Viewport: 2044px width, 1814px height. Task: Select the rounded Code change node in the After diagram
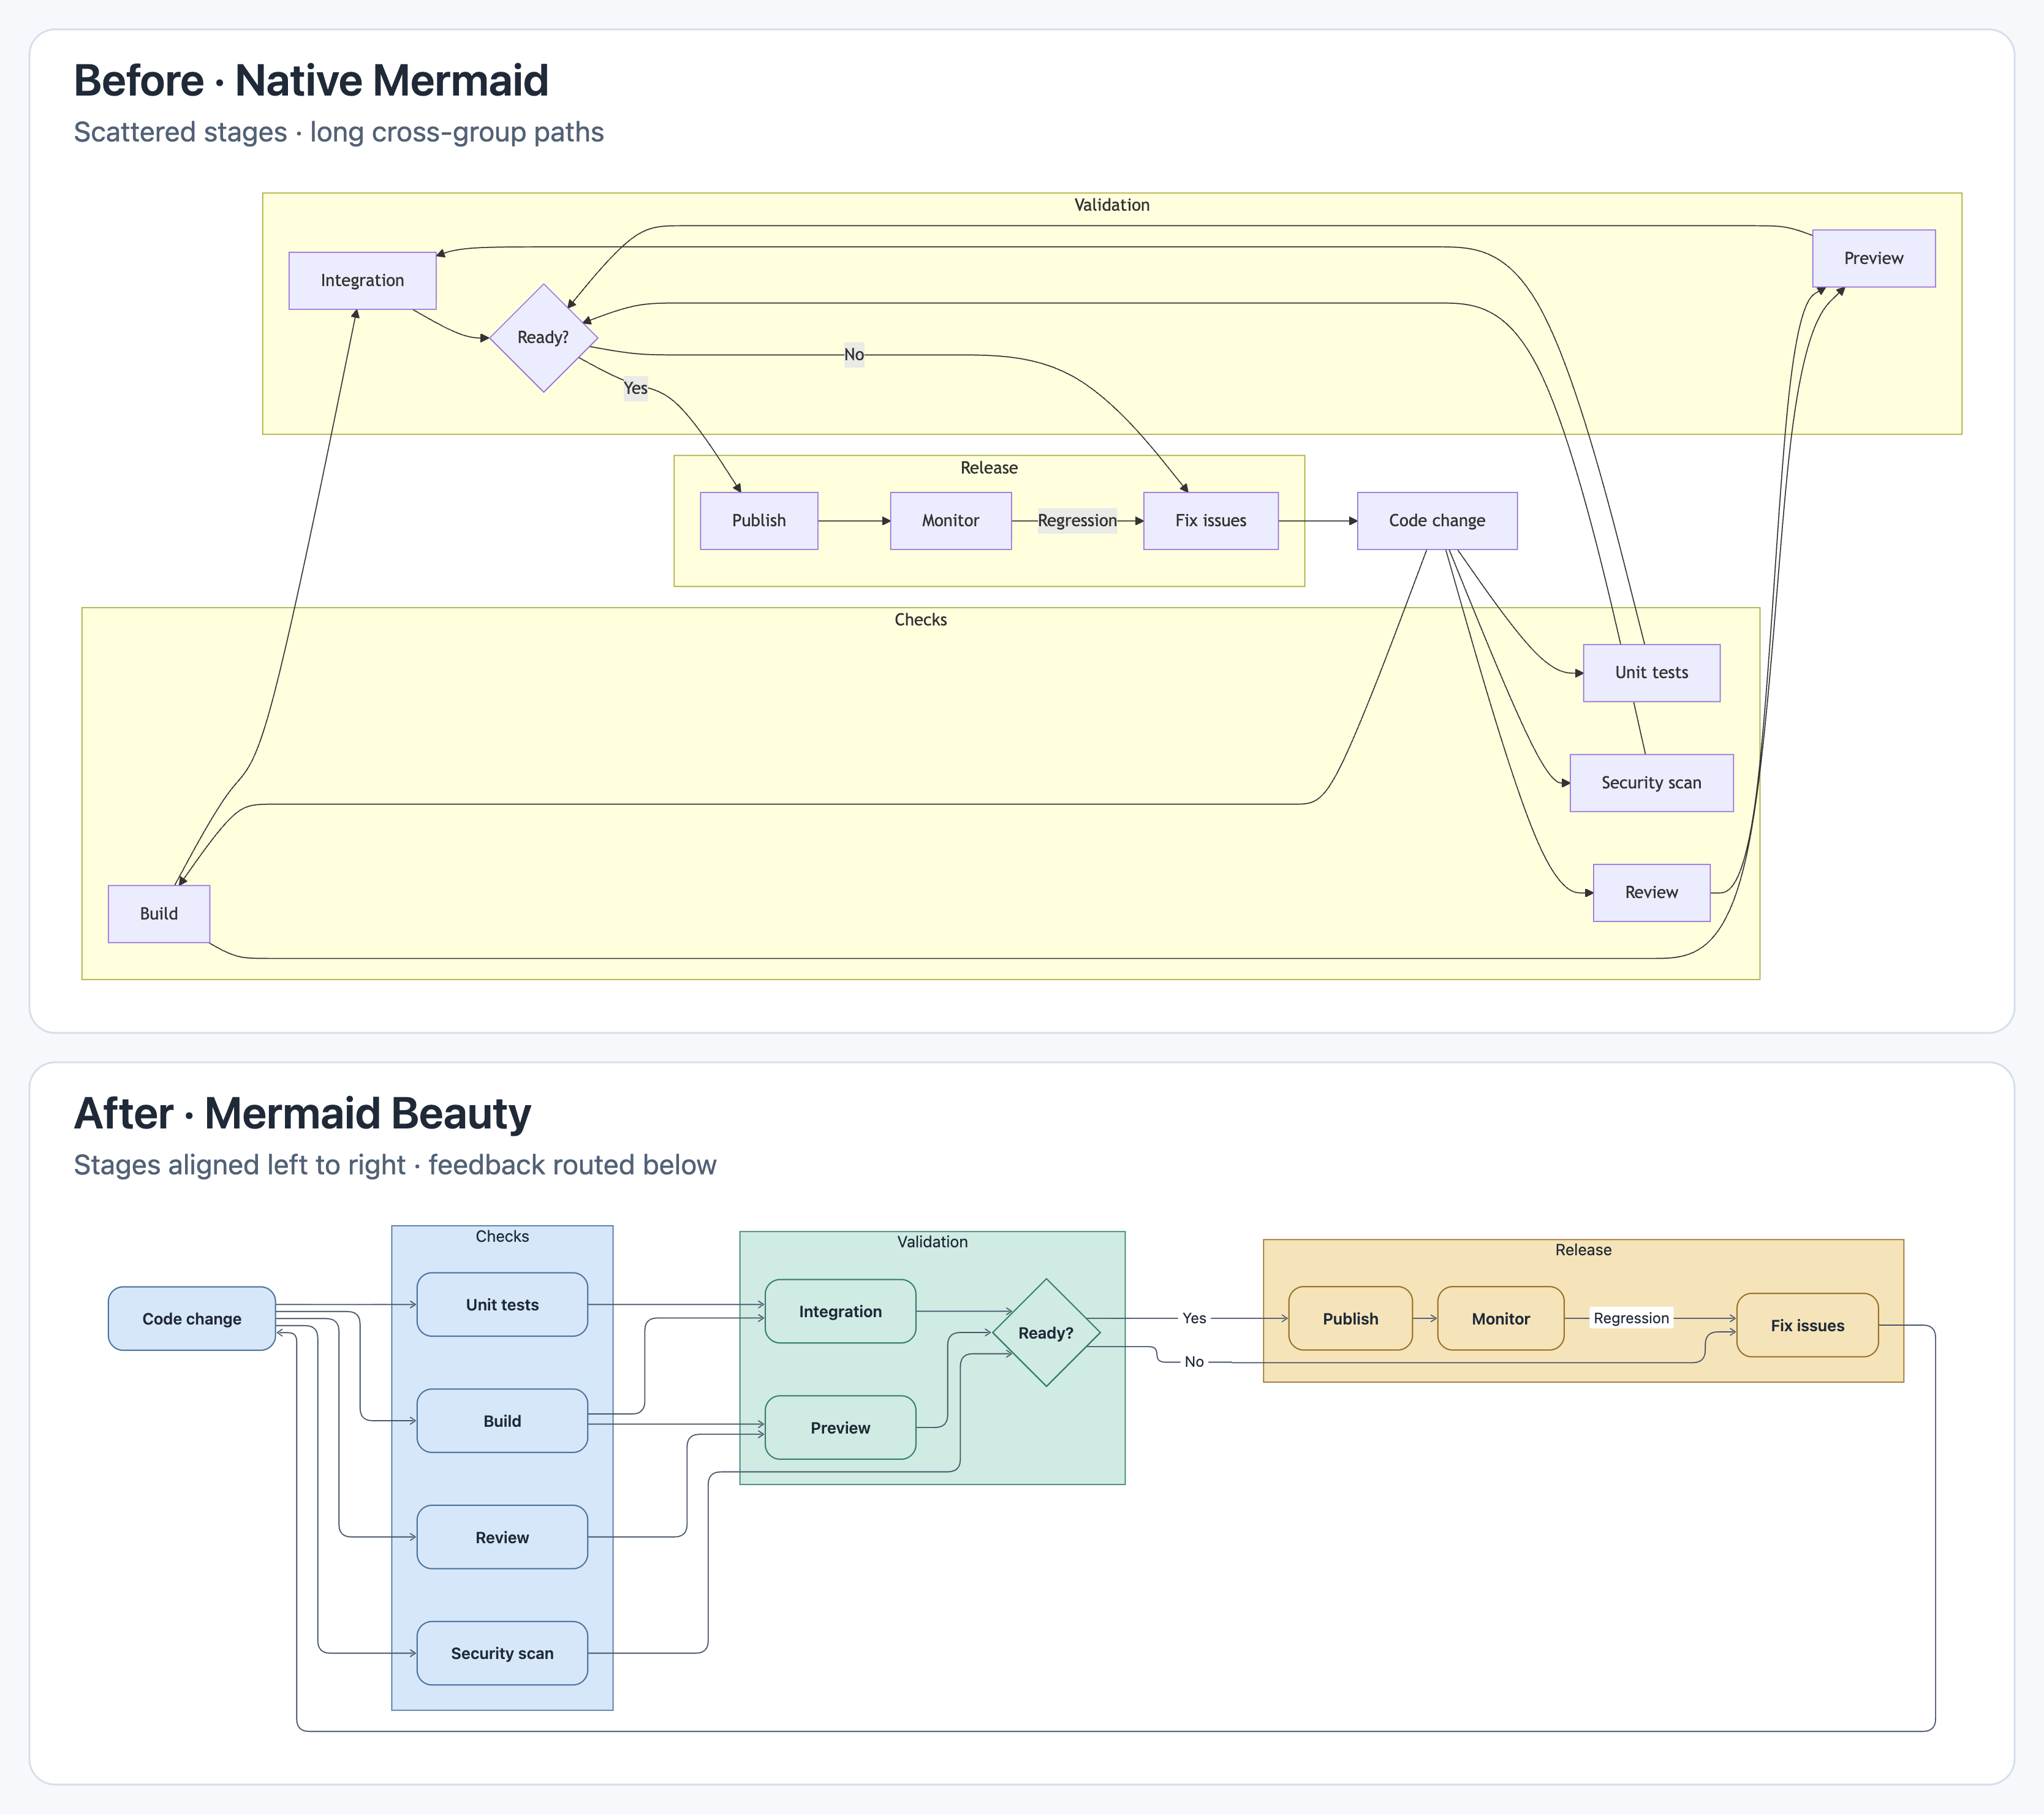pos(191,1319)
